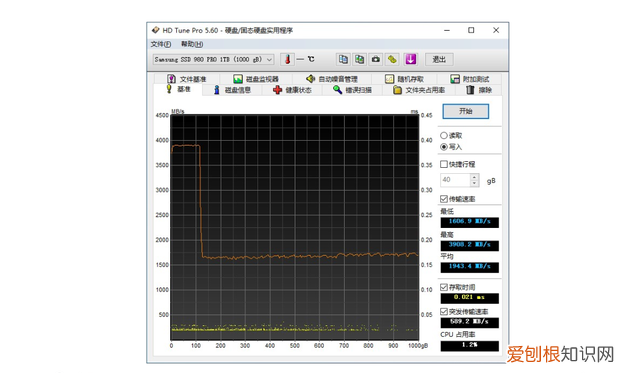The width and height of the screenshot is (640, 373).
Task: Click the CPU usage value 1.2%
Action: (x=469, y=346)
